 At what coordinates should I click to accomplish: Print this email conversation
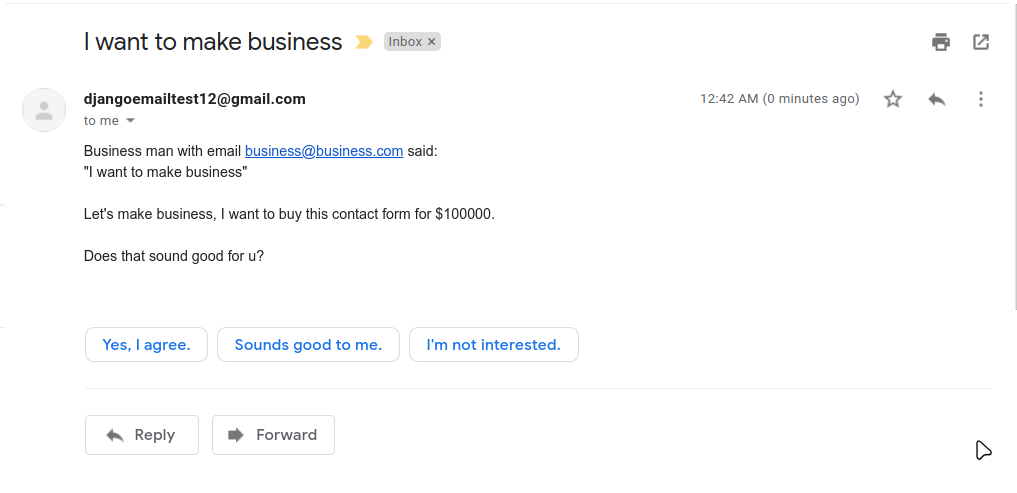tap(940, 42)
